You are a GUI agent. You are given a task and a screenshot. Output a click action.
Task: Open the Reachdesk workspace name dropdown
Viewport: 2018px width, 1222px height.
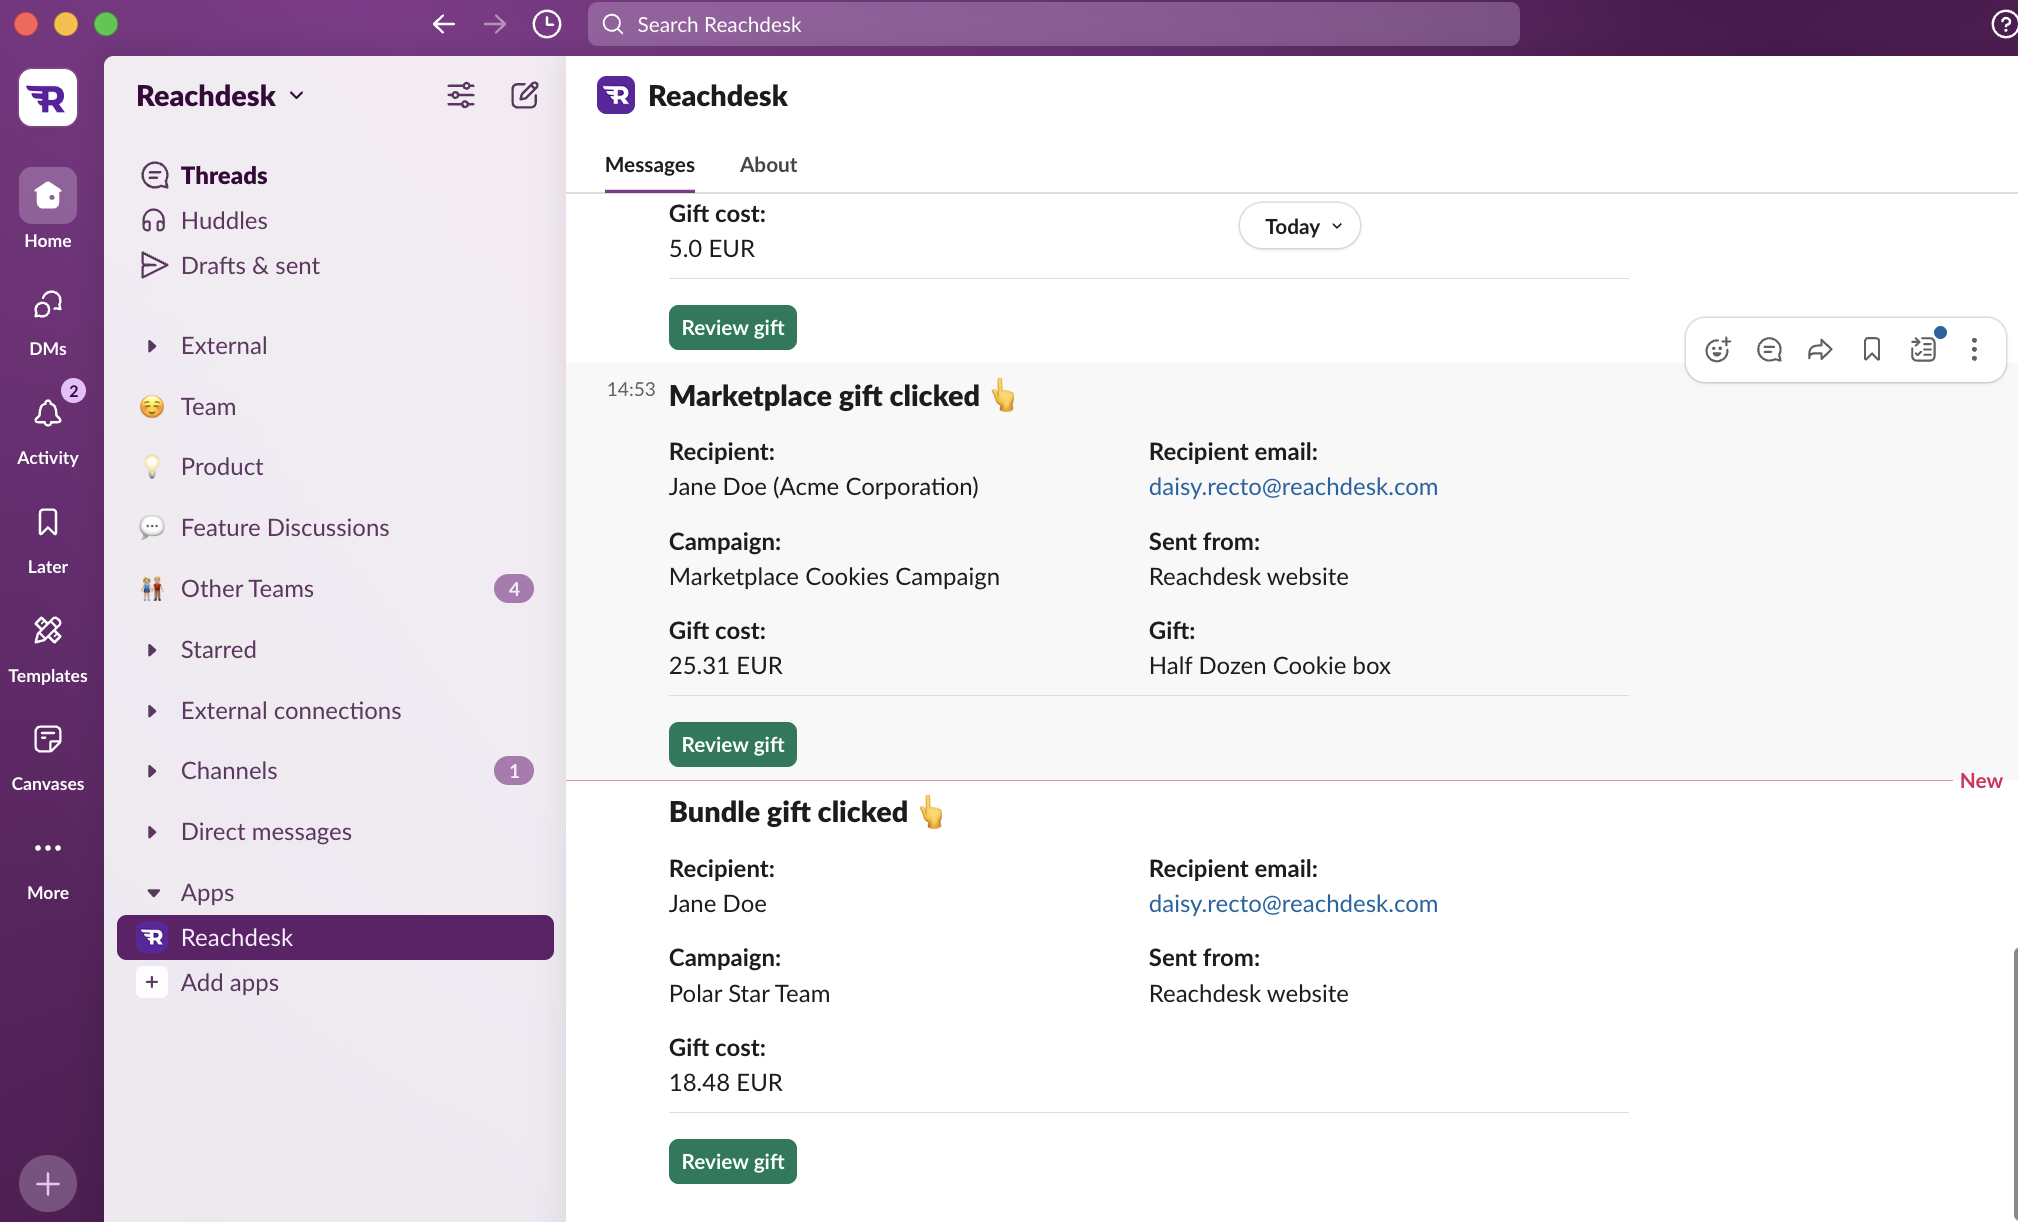pos(220,96)
